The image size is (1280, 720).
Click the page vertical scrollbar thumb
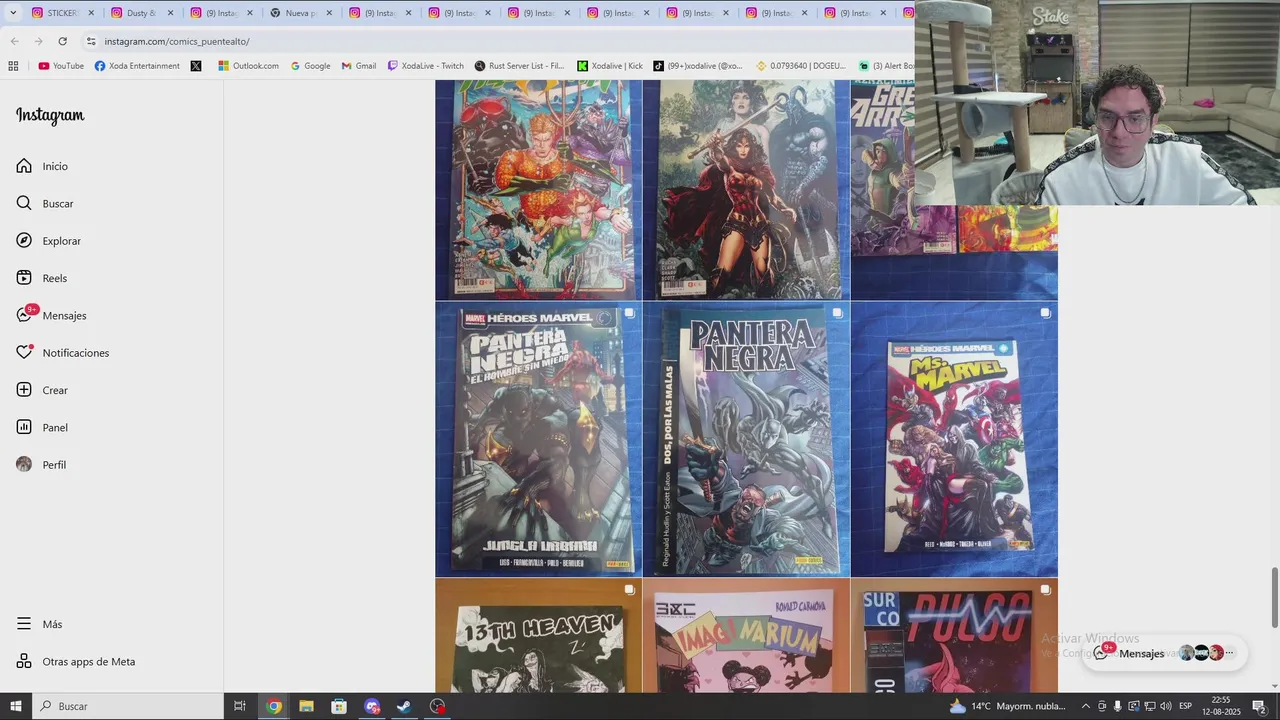pyautogui.click(x=1274, y=597)
